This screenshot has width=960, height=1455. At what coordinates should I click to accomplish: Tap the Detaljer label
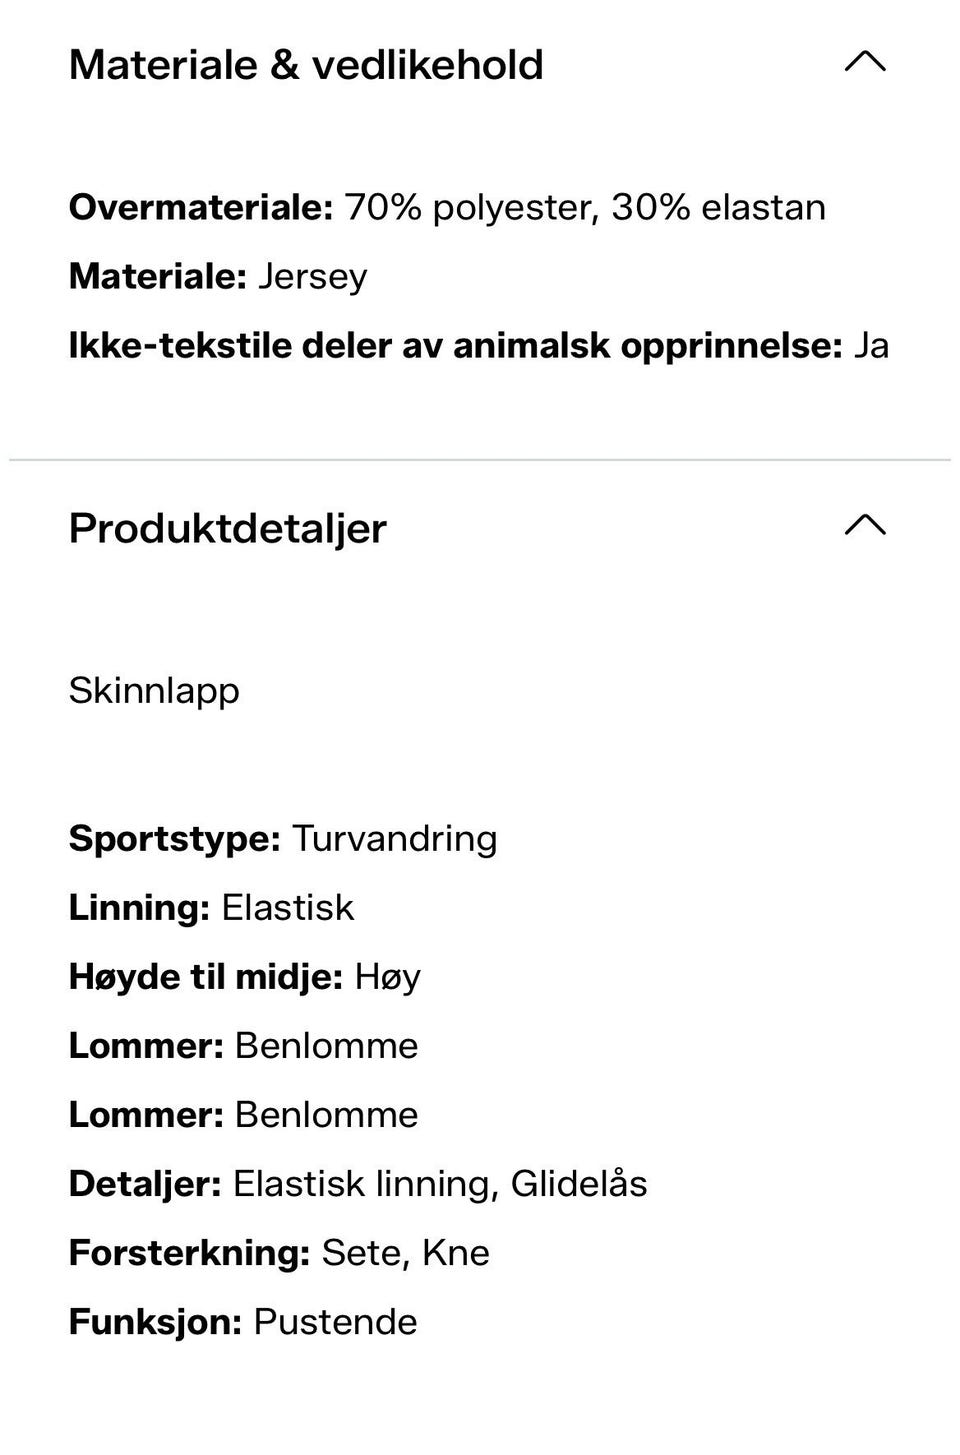144,1184
